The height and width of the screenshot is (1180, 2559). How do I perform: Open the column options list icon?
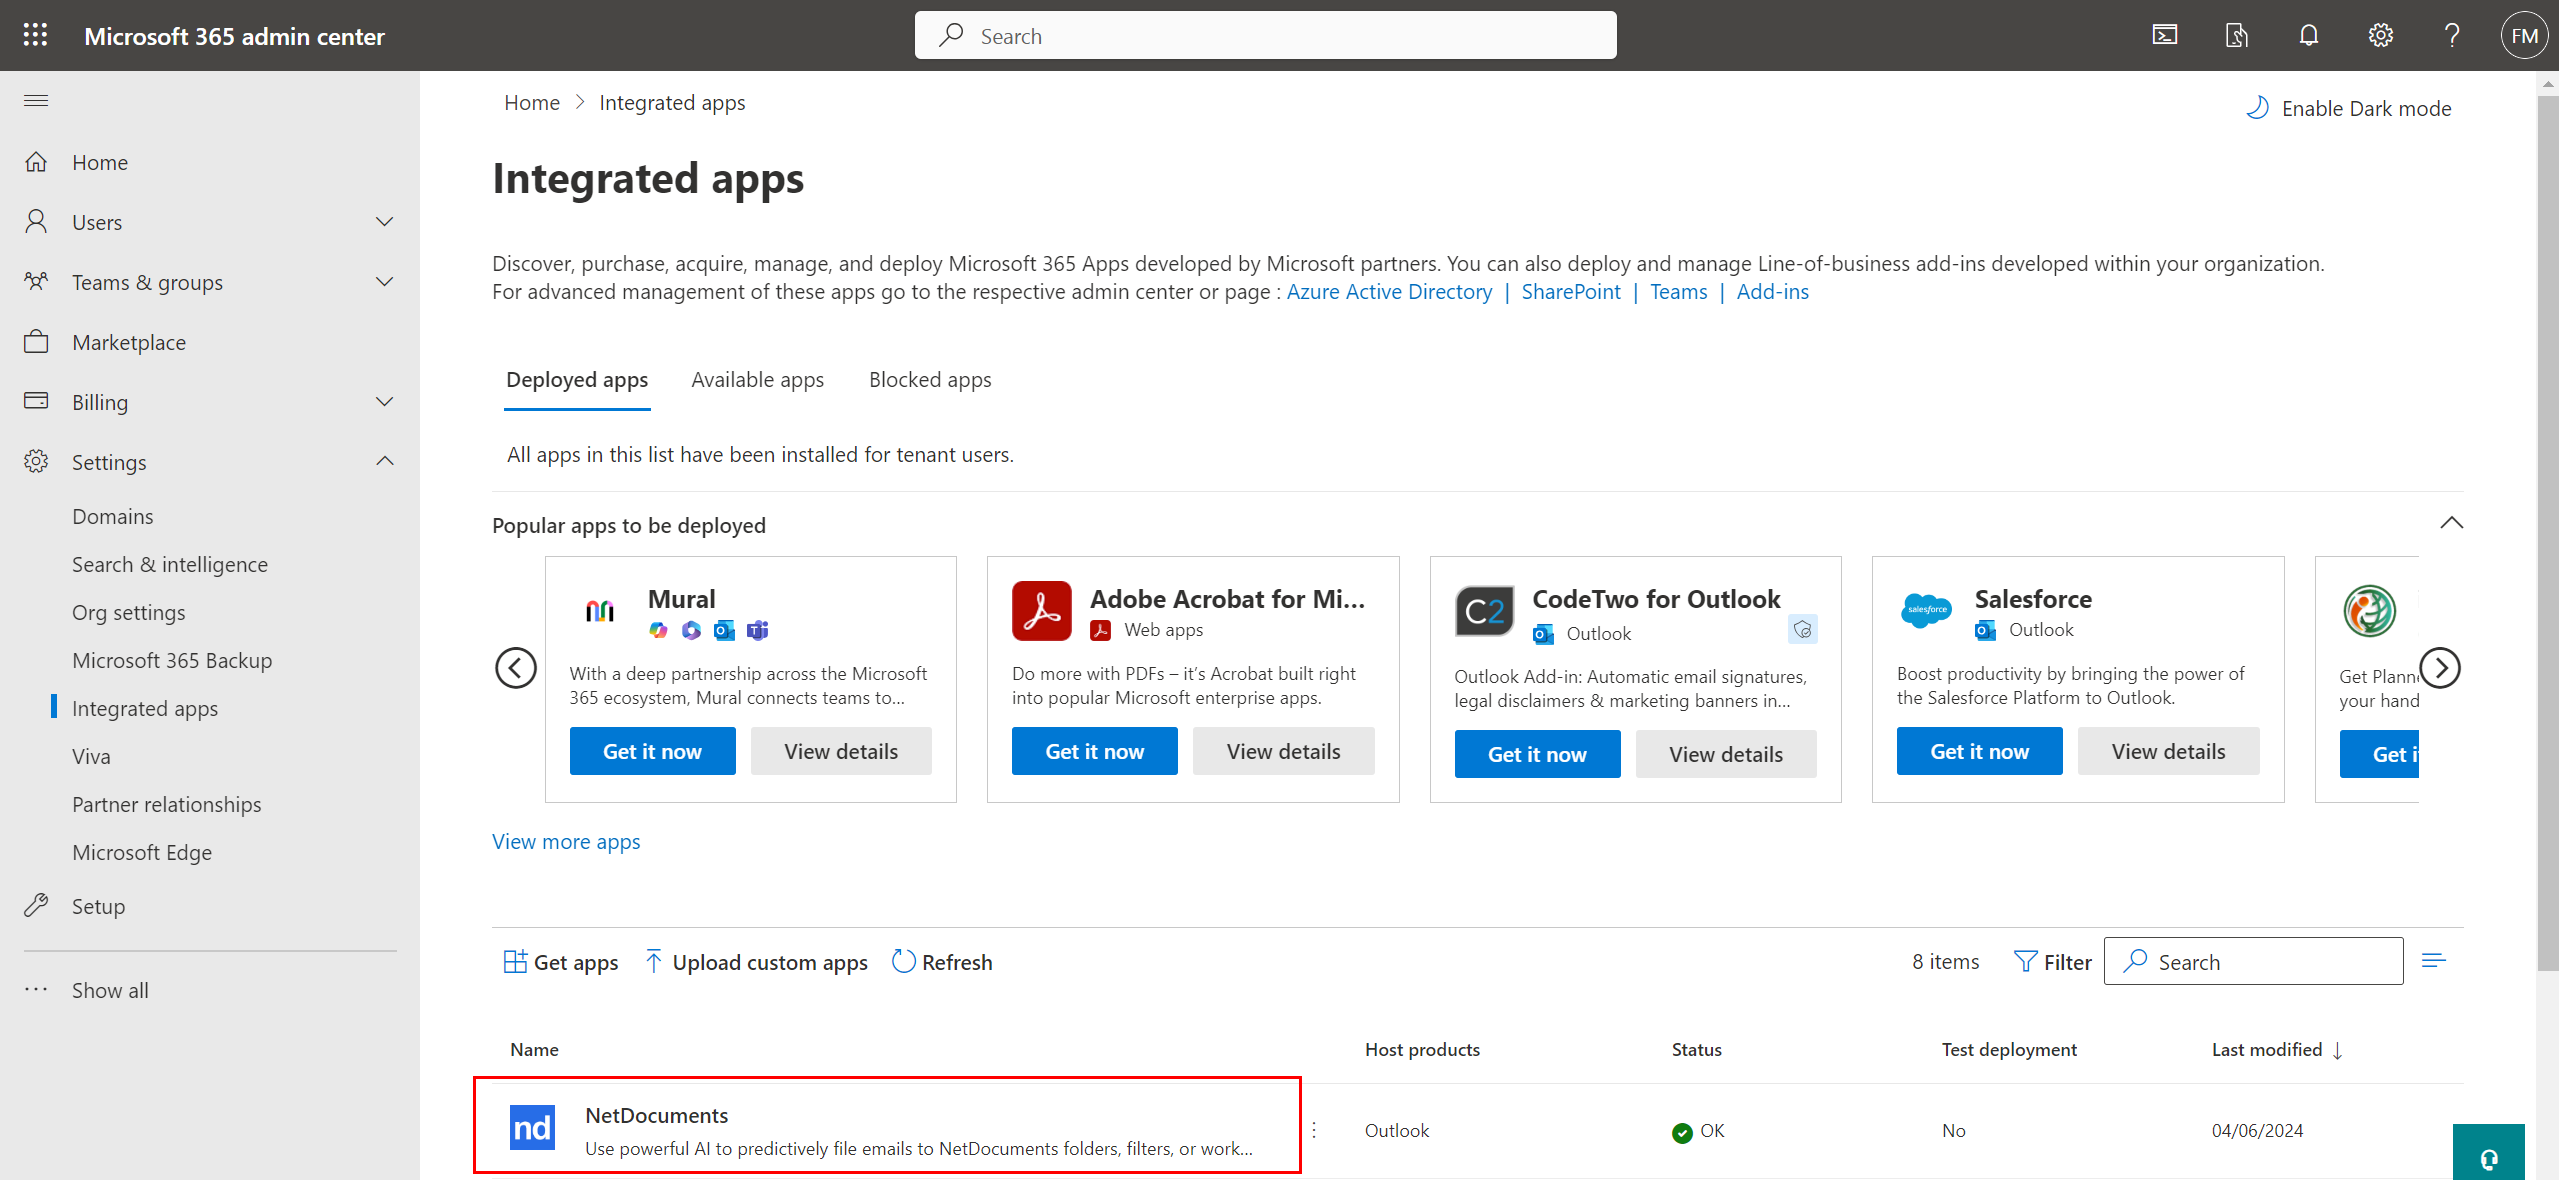coord(2434,961)
